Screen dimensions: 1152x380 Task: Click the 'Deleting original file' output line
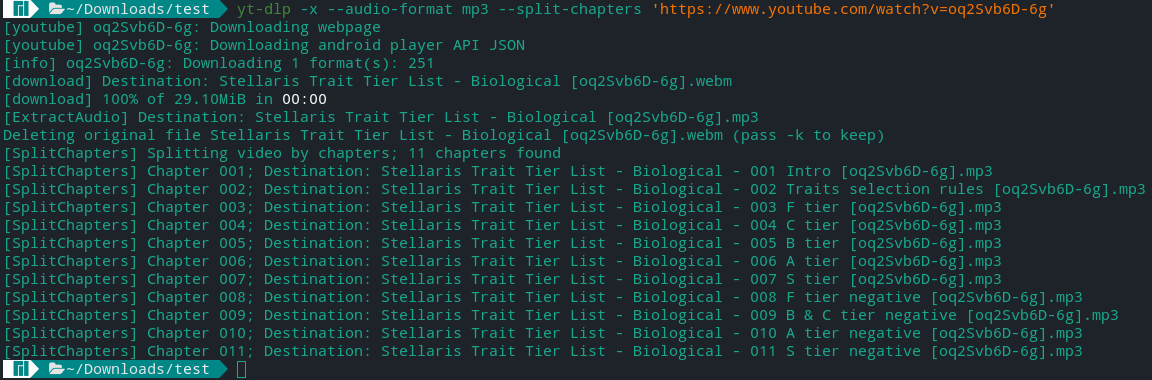point(444,135)
